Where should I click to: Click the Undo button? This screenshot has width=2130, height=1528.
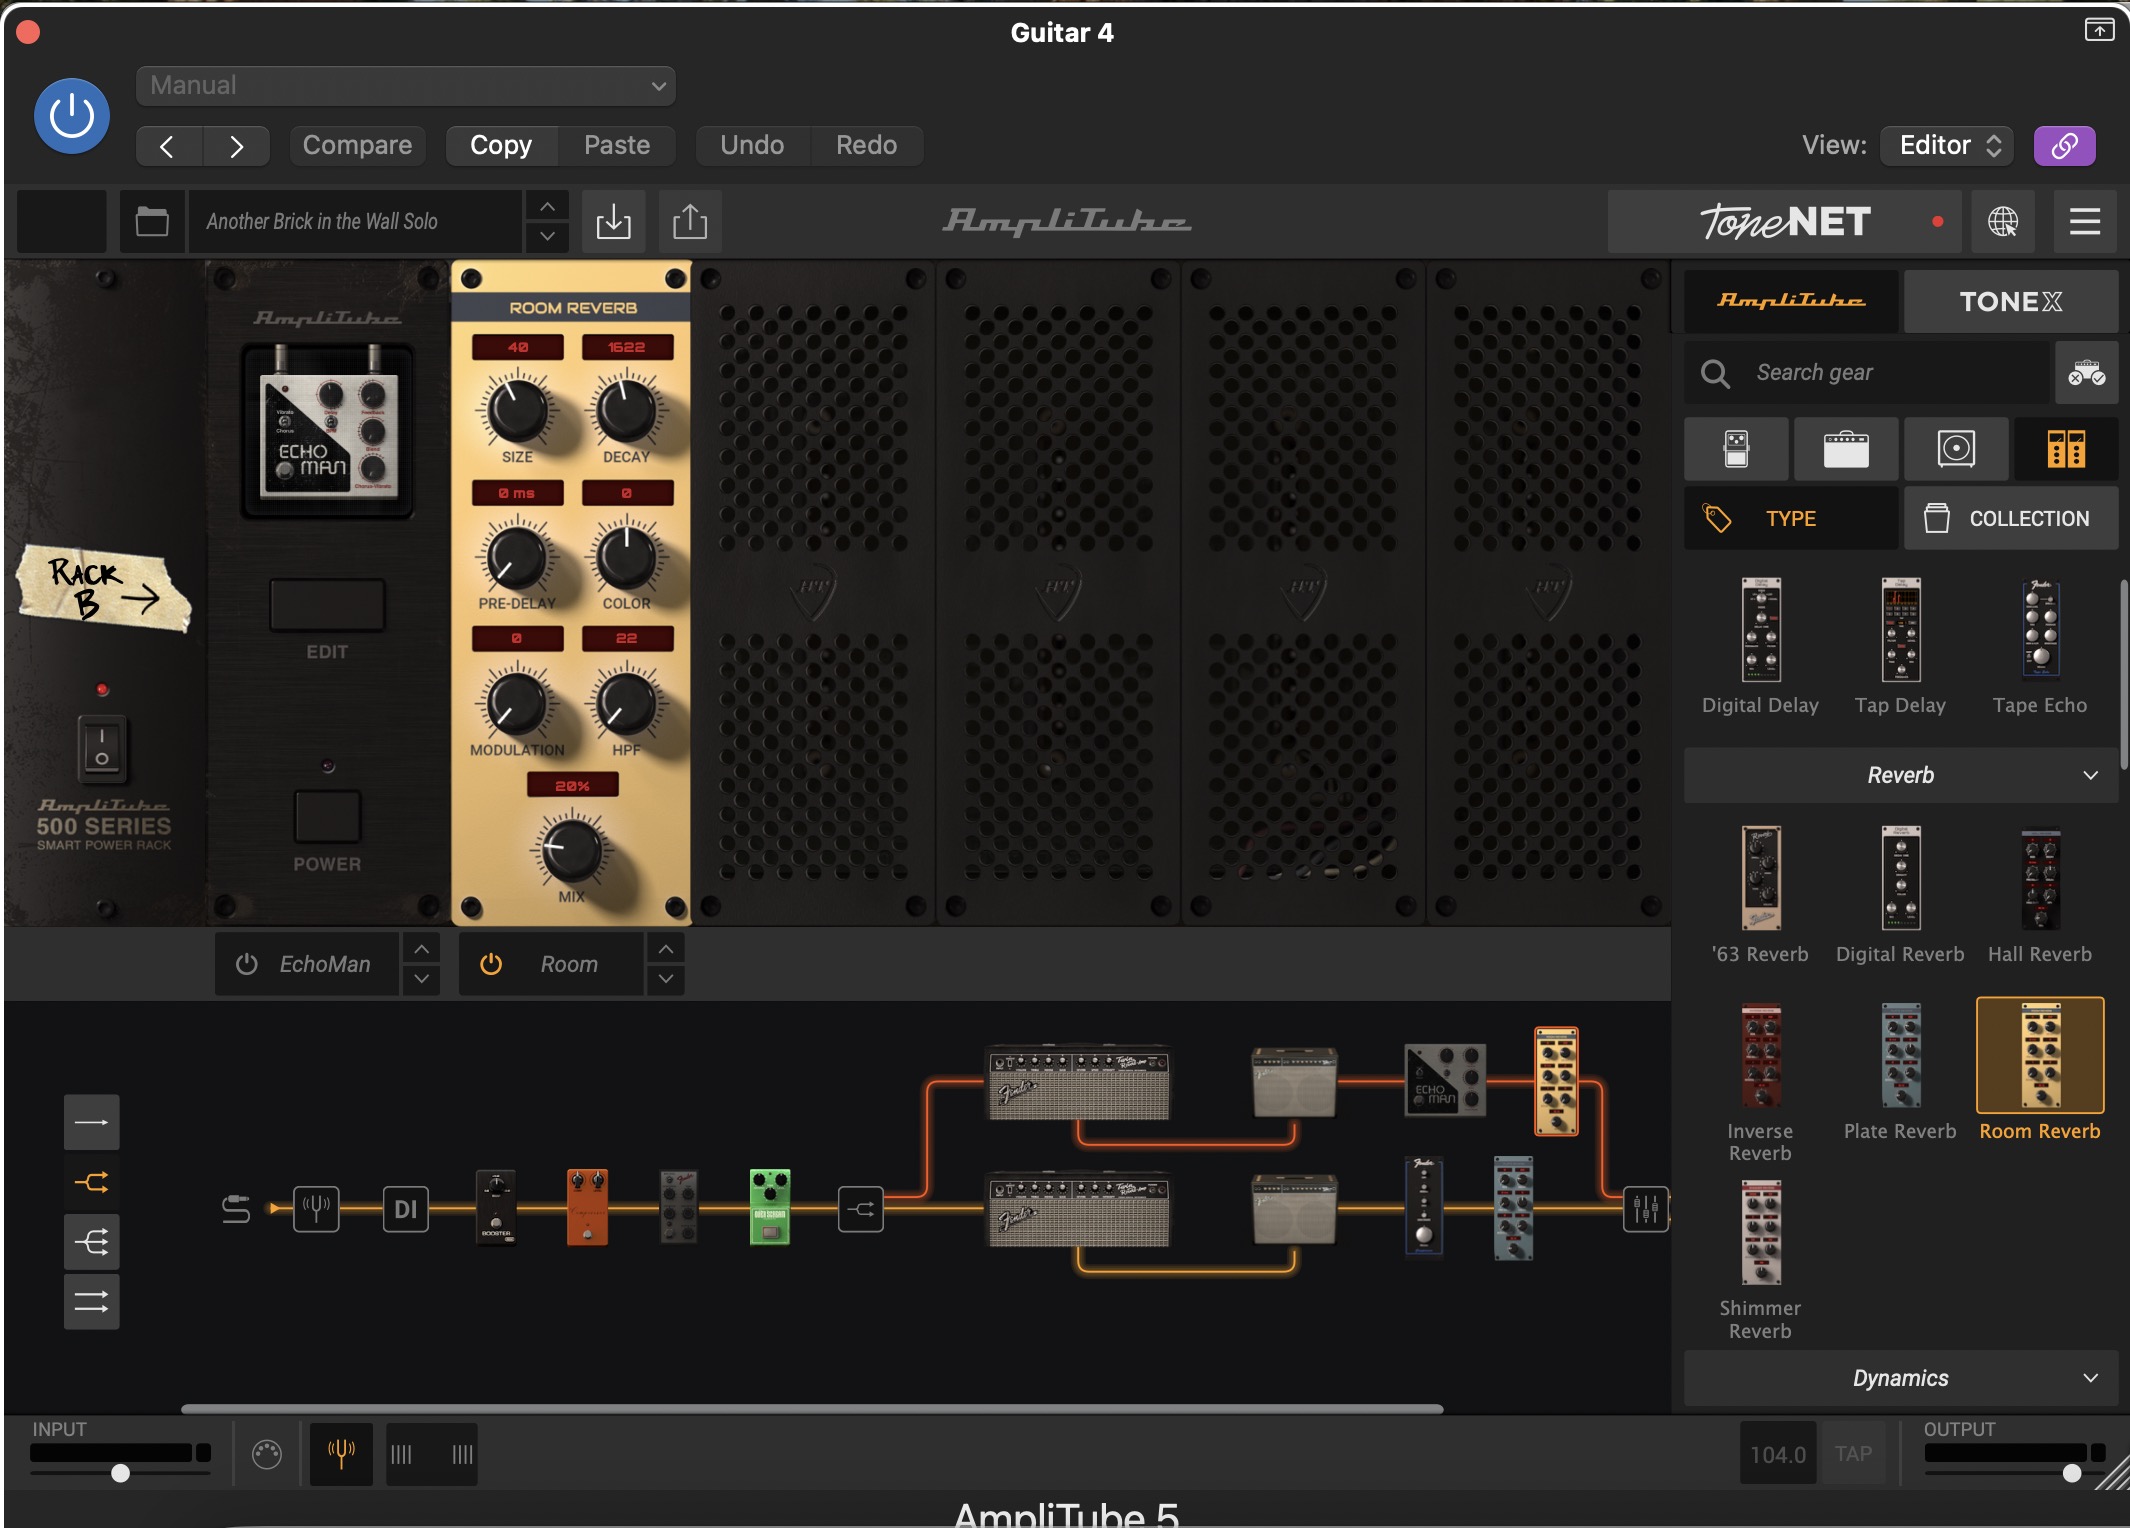pos(752,146)
